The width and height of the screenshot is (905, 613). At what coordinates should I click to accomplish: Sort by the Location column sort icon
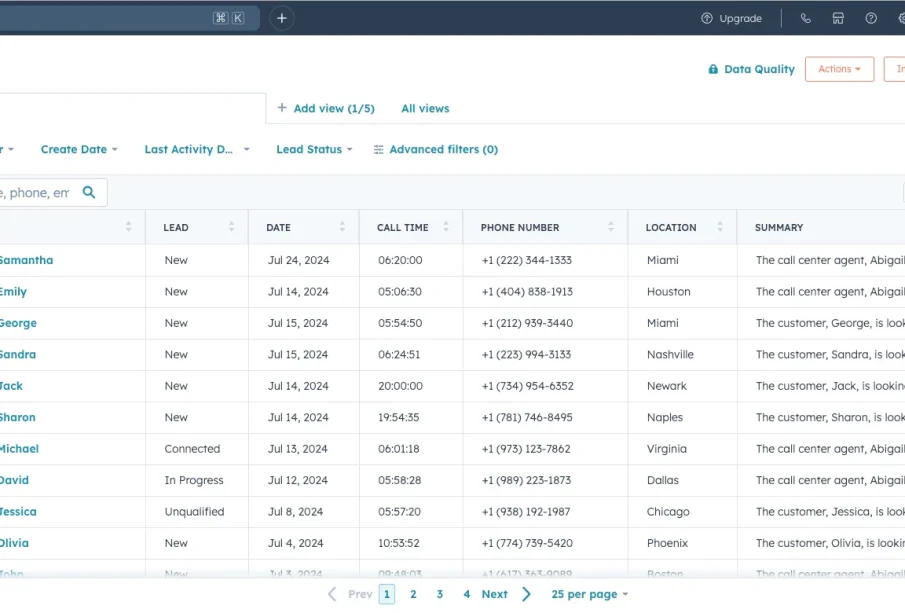720,227
